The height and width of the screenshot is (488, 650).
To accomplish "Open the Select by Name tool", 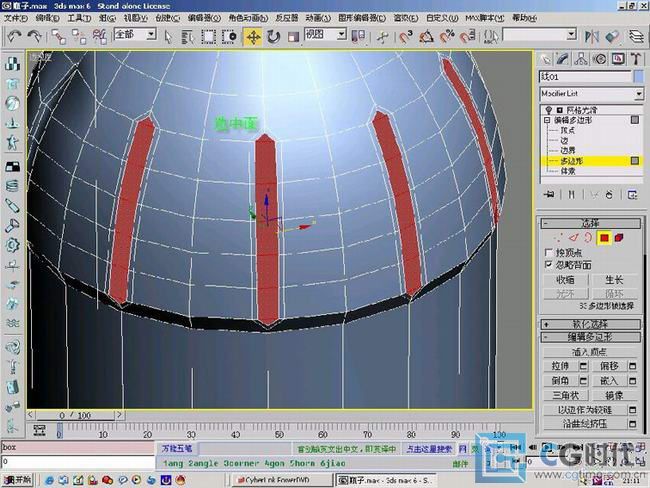I will 188,36.
